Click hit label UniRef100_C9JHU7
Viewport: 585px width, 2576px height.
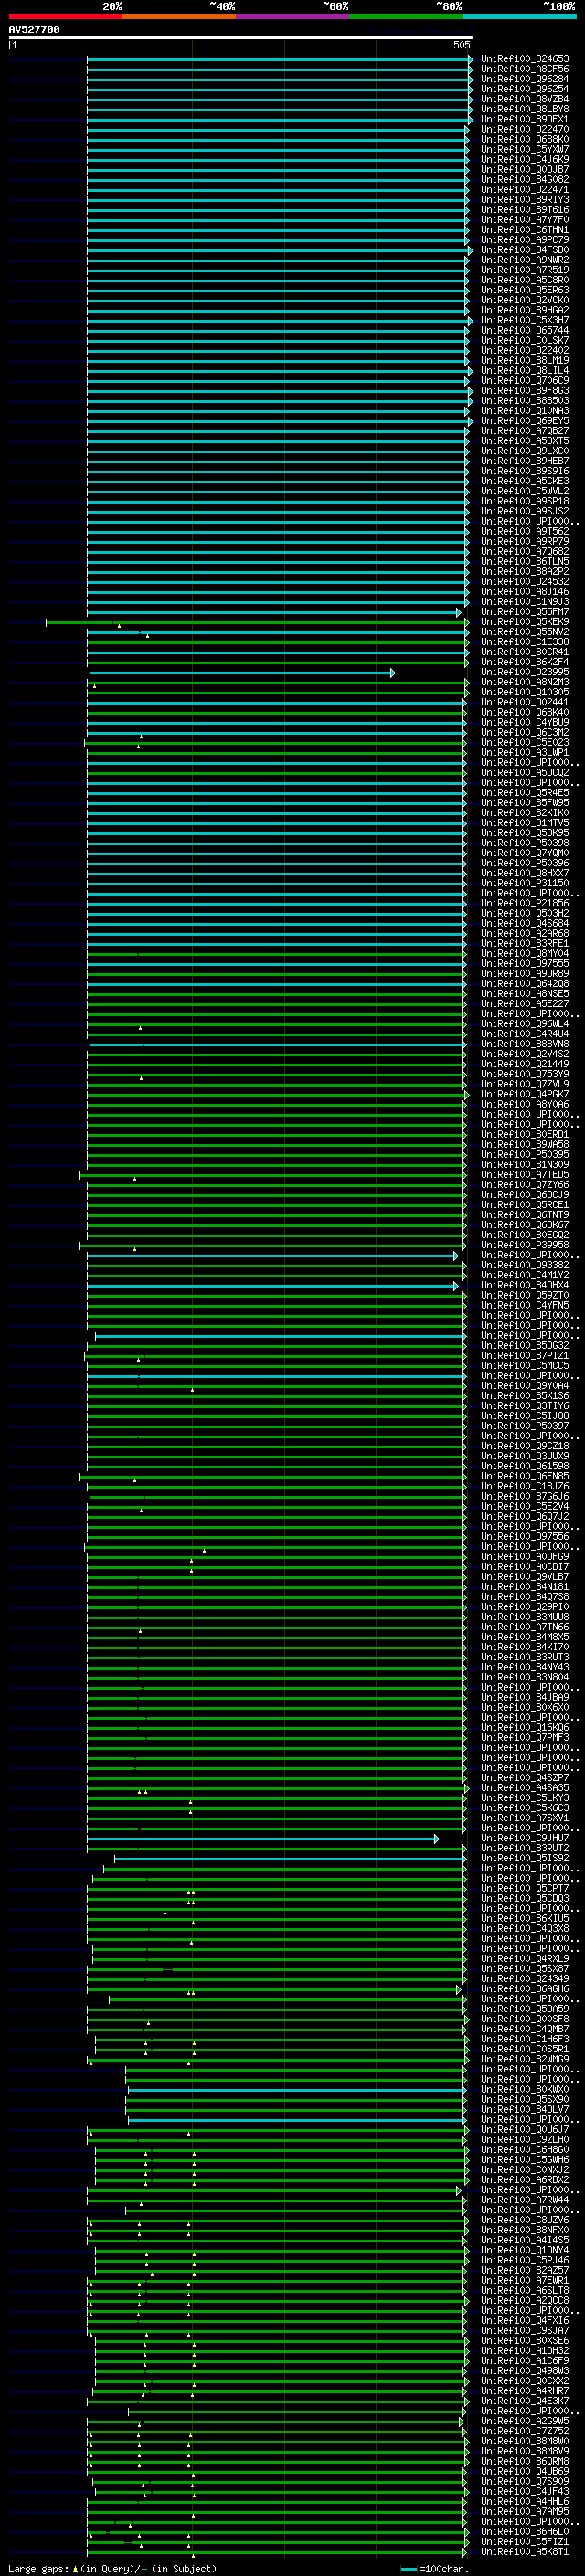525,1839
